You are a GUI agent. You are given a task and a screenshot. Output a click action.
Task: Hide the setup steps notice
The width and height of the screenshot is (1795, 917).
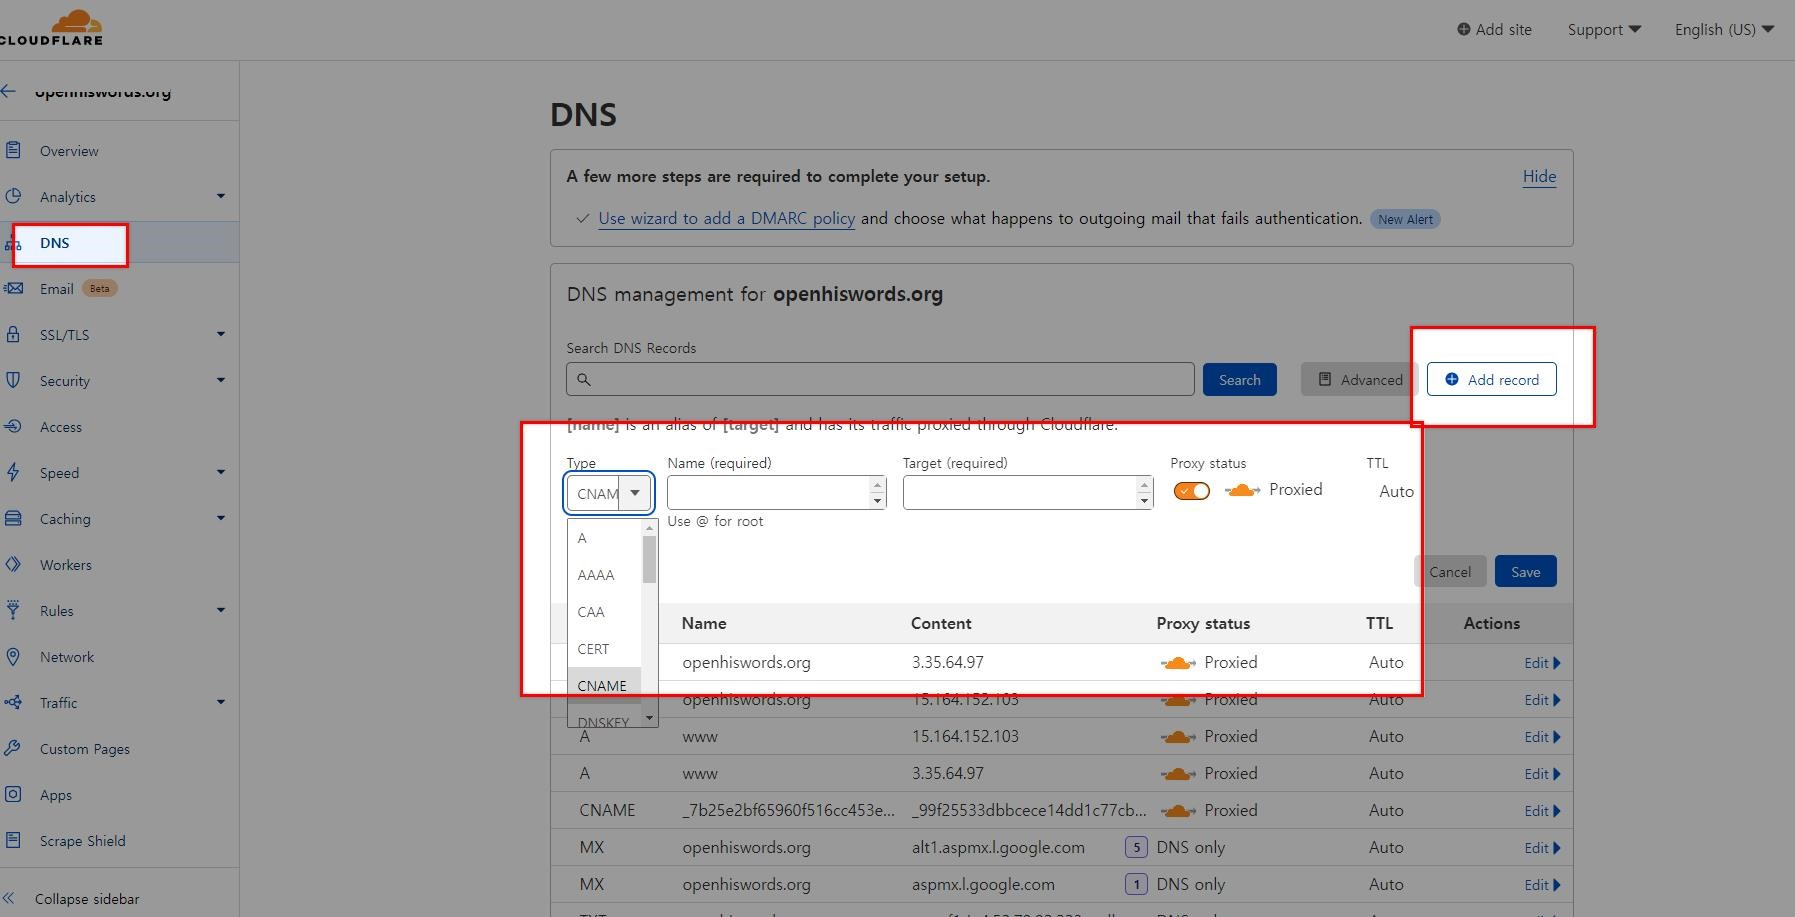point(1539,177)
